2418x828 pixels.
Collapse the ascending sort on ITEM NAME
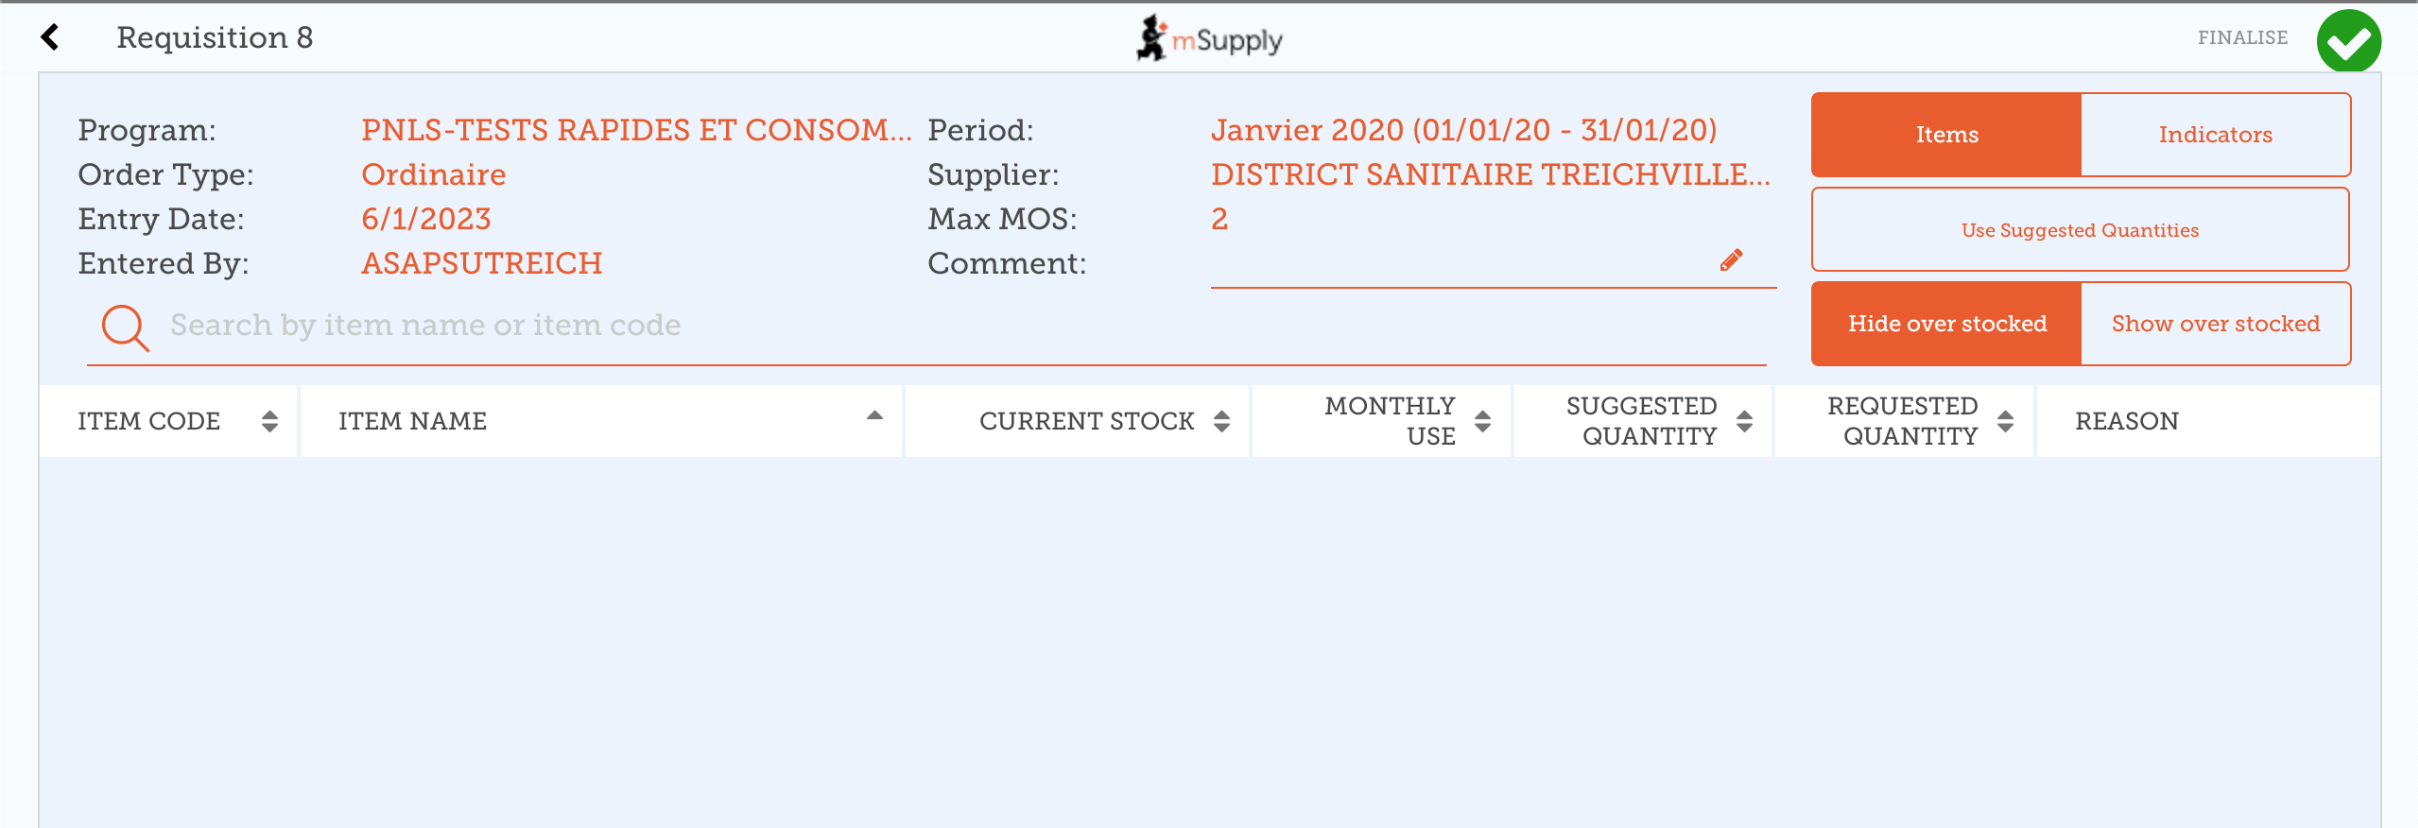coord(875,412)
